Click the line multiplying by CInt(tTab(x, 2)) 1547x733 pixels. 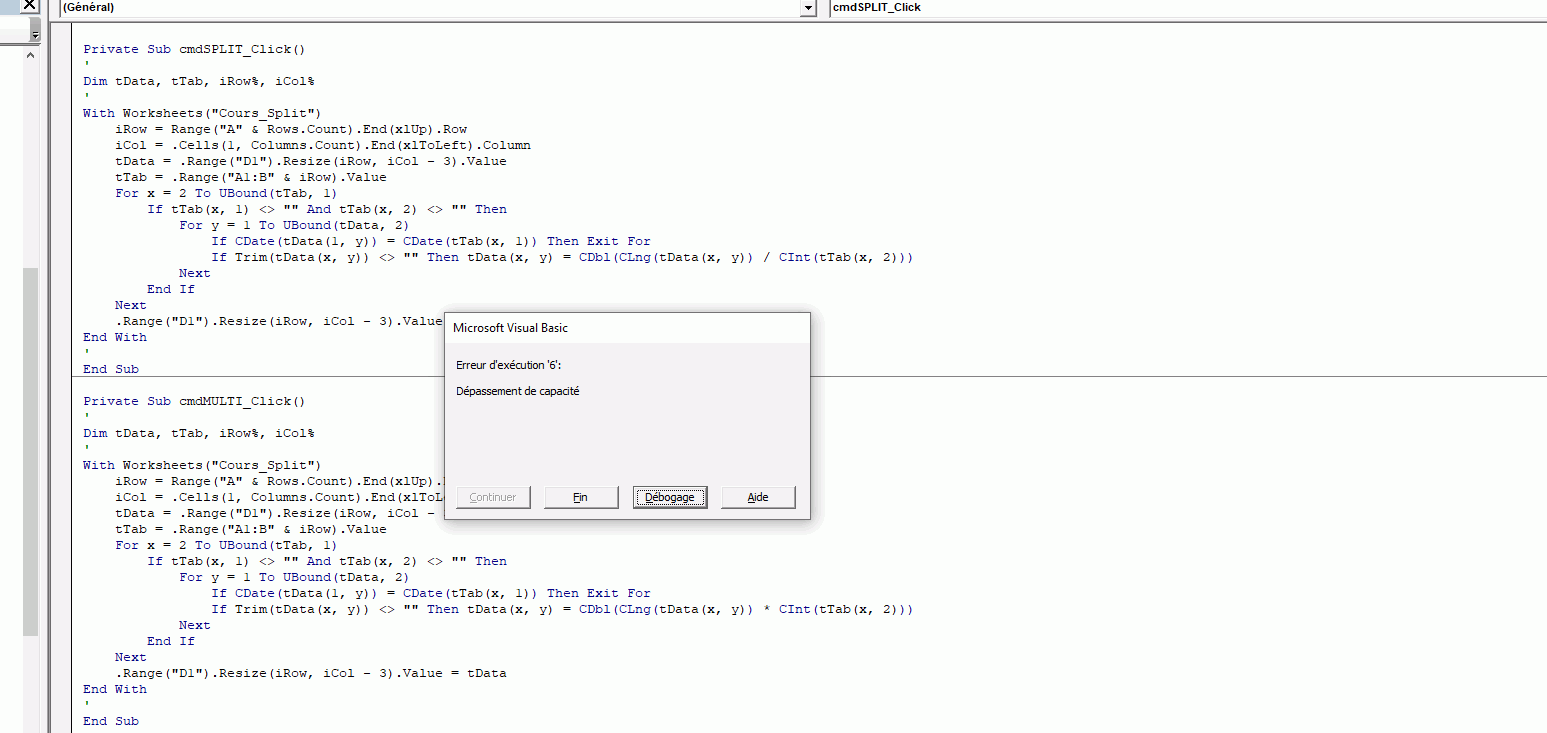[562, 609]
